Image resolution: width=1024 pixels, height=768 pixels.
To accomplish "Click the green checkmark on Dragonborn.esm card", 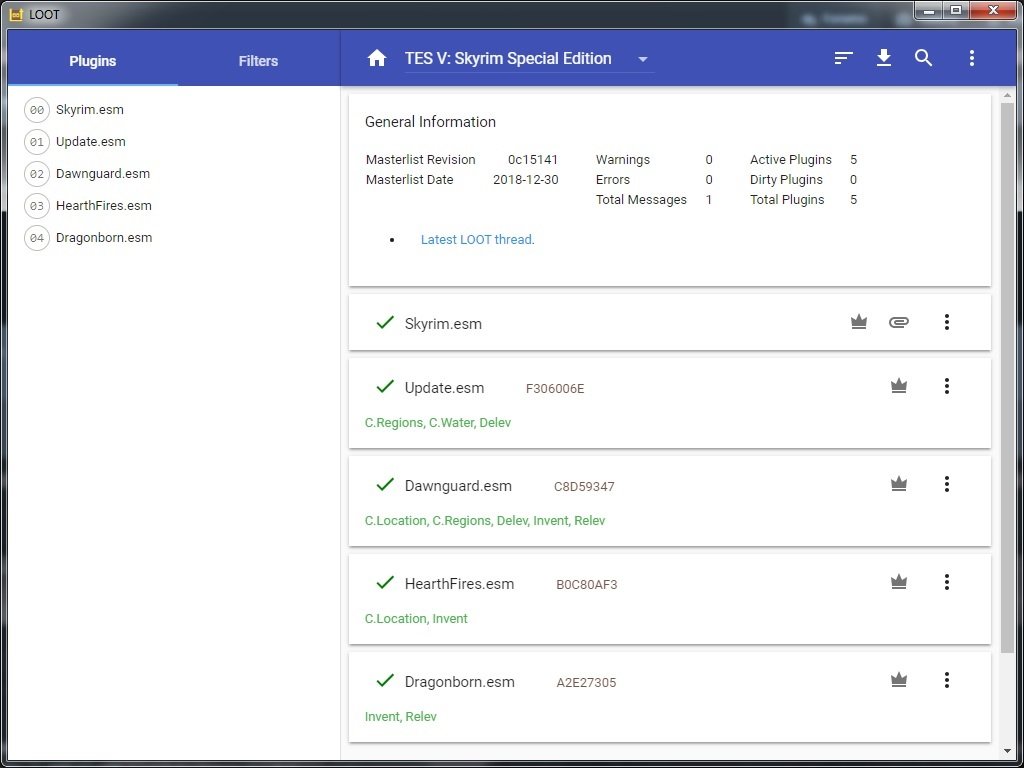I will (x=385, y=680).
